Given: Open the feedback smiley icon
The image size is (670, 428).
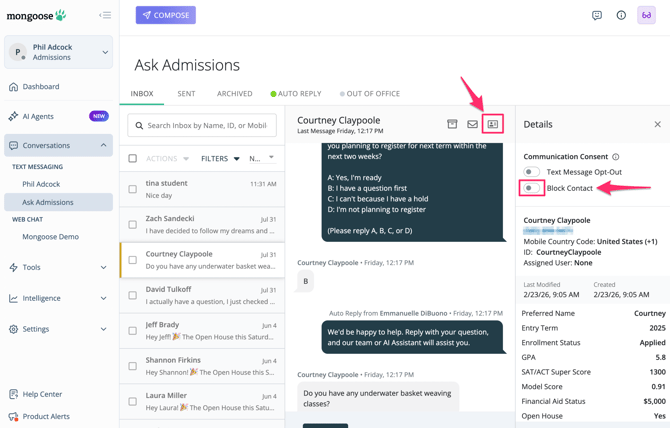Looking at the screenshot, I should pyautogui.click(x=597, y=15).
